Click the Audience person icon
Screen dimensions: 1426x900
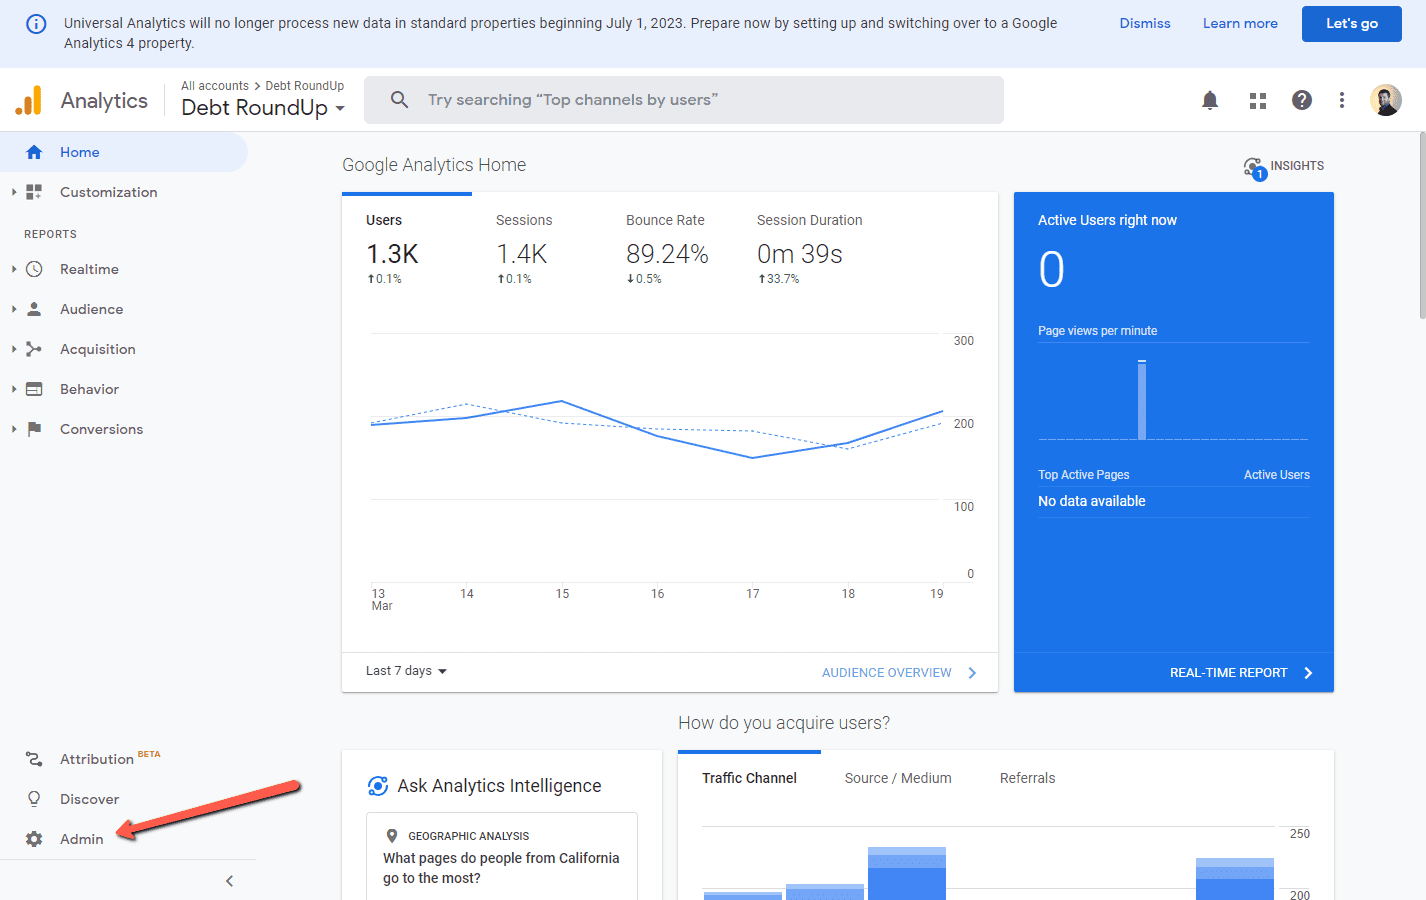click(x=34, y=309)
